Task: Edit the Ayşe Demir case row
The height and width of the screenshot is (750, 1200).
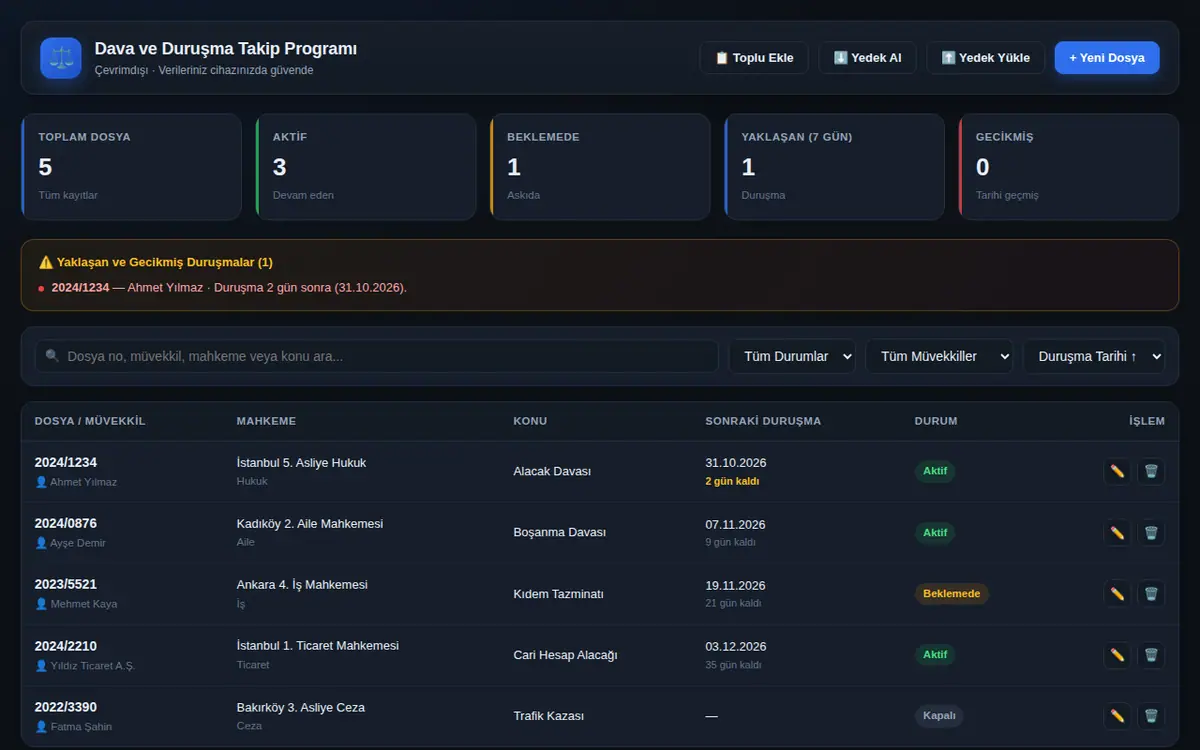Action: pyautogui.click(x=1117, y=533)
